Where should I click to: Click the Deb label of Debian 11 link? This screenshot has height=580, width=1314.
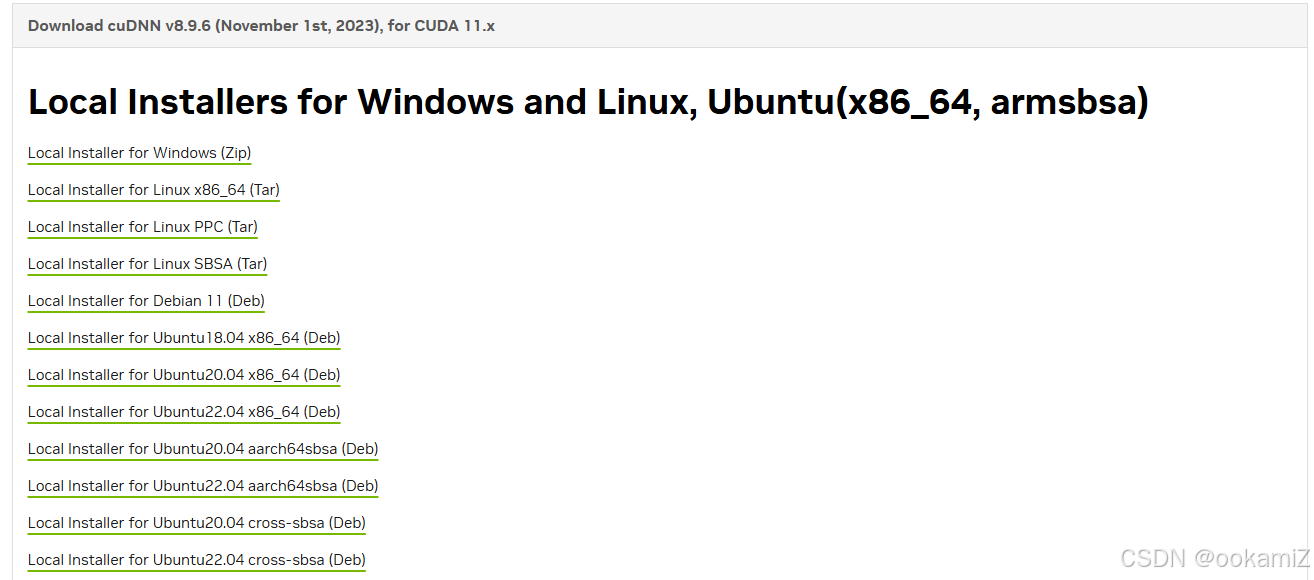click(247, 301)
